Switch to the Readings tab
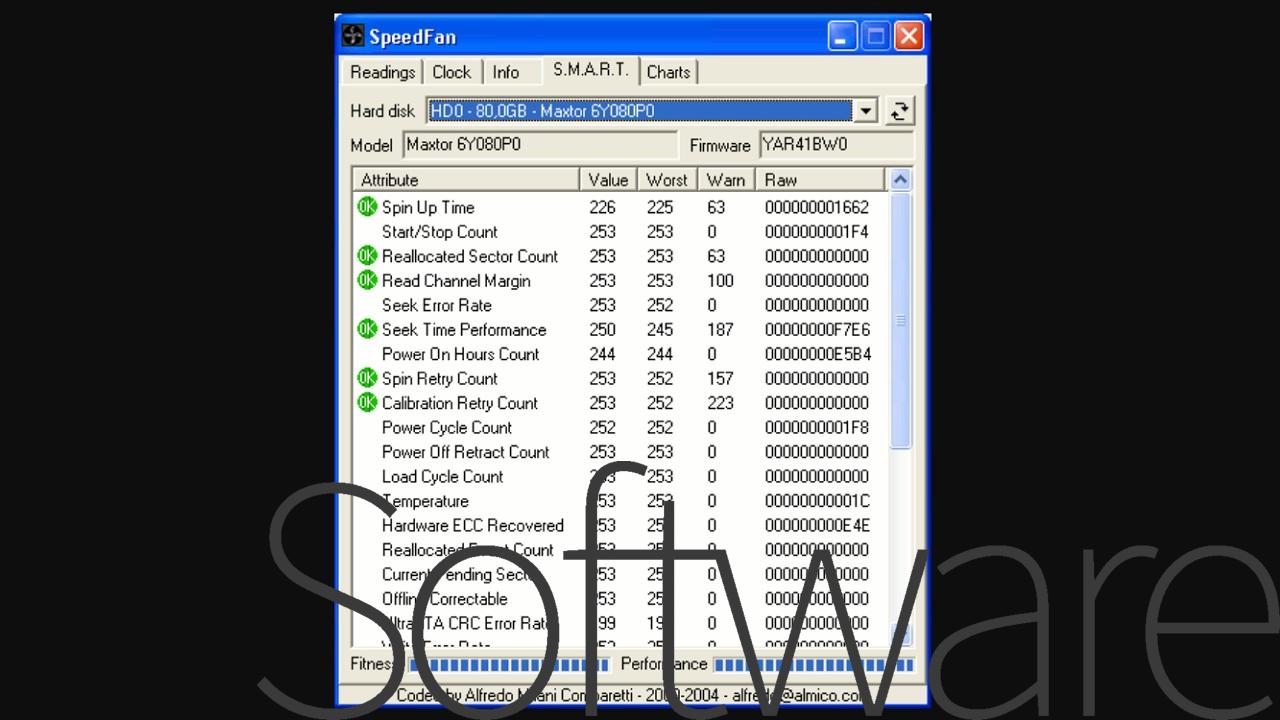 (383, 72)
